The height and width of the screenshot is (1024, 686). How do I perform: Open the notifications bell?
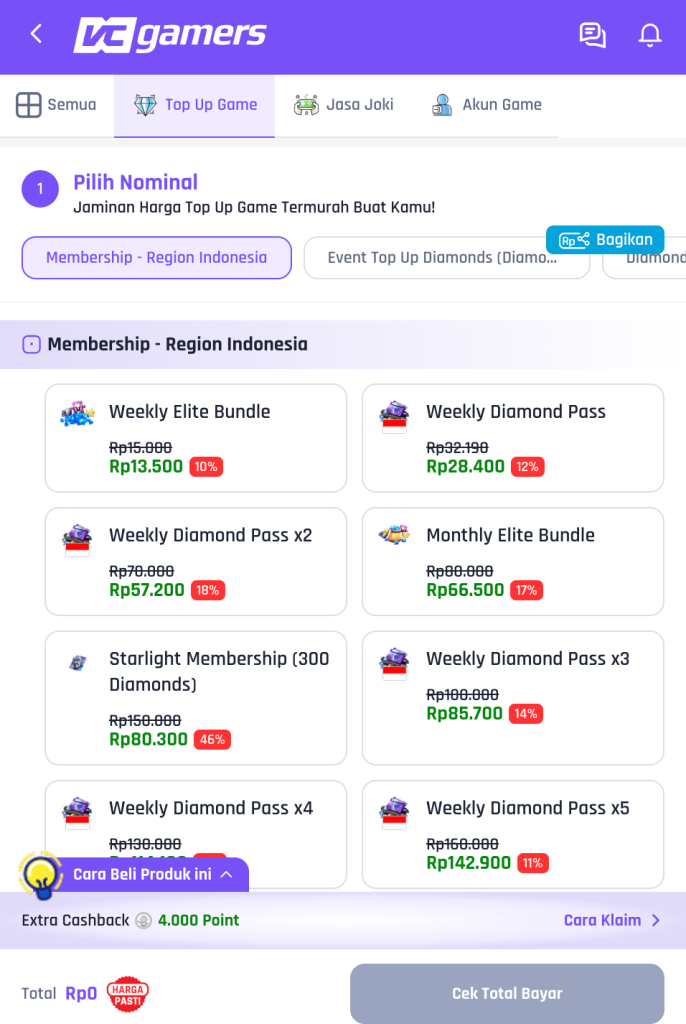[x=650, y=35]
